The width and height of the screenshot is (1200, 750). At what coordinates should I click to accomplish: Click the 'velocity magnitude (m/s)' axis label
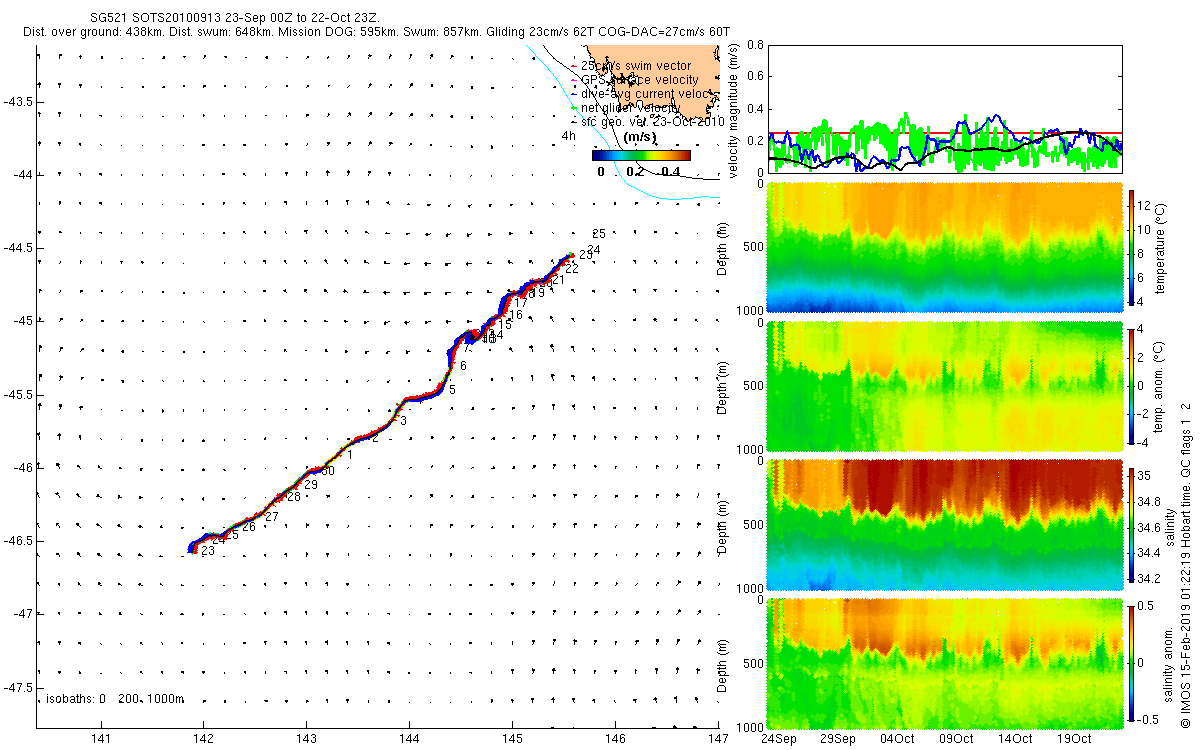tap(733, 110)
